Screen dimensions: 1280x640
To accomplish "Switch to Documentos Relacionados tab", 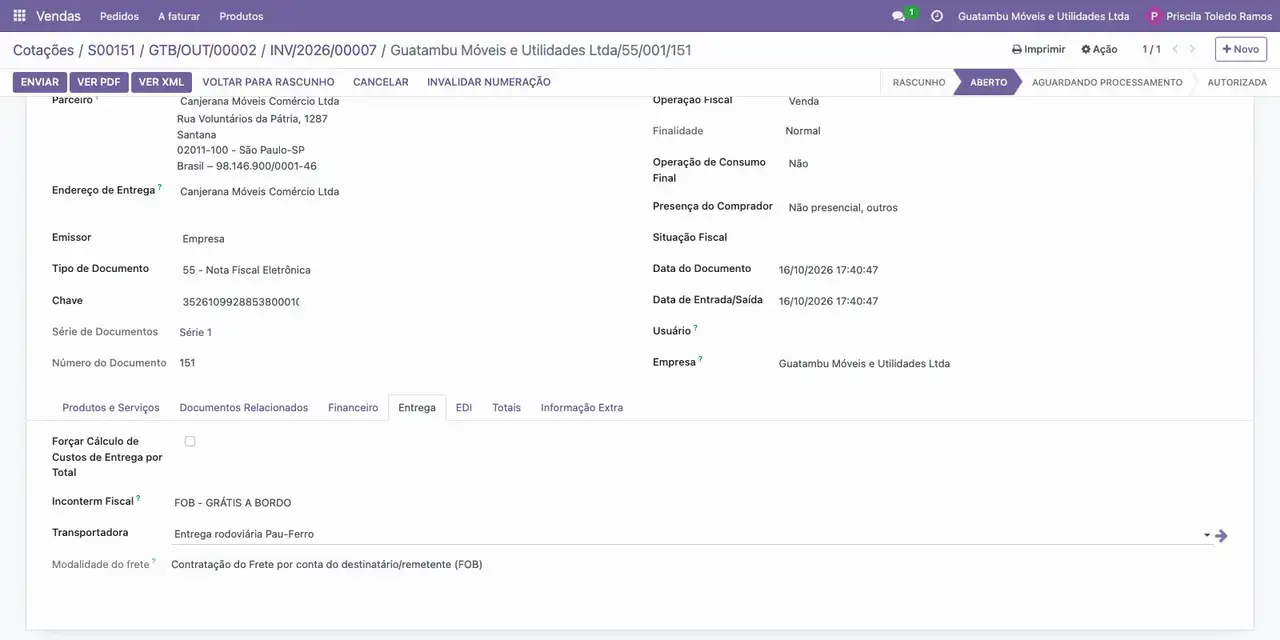I will pyautogui.click(x=244, y=408).
